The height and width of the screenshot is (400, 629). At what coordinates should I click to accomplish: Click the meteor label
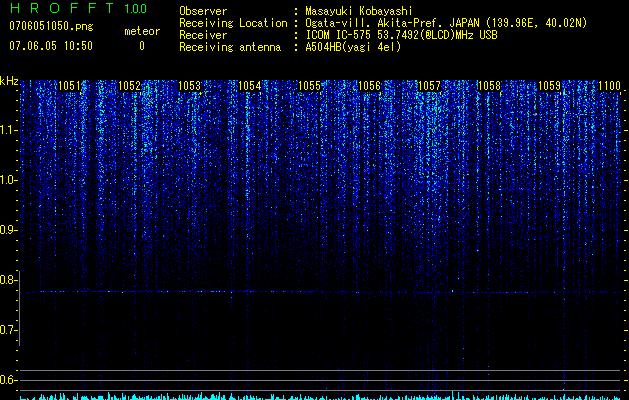142,31
